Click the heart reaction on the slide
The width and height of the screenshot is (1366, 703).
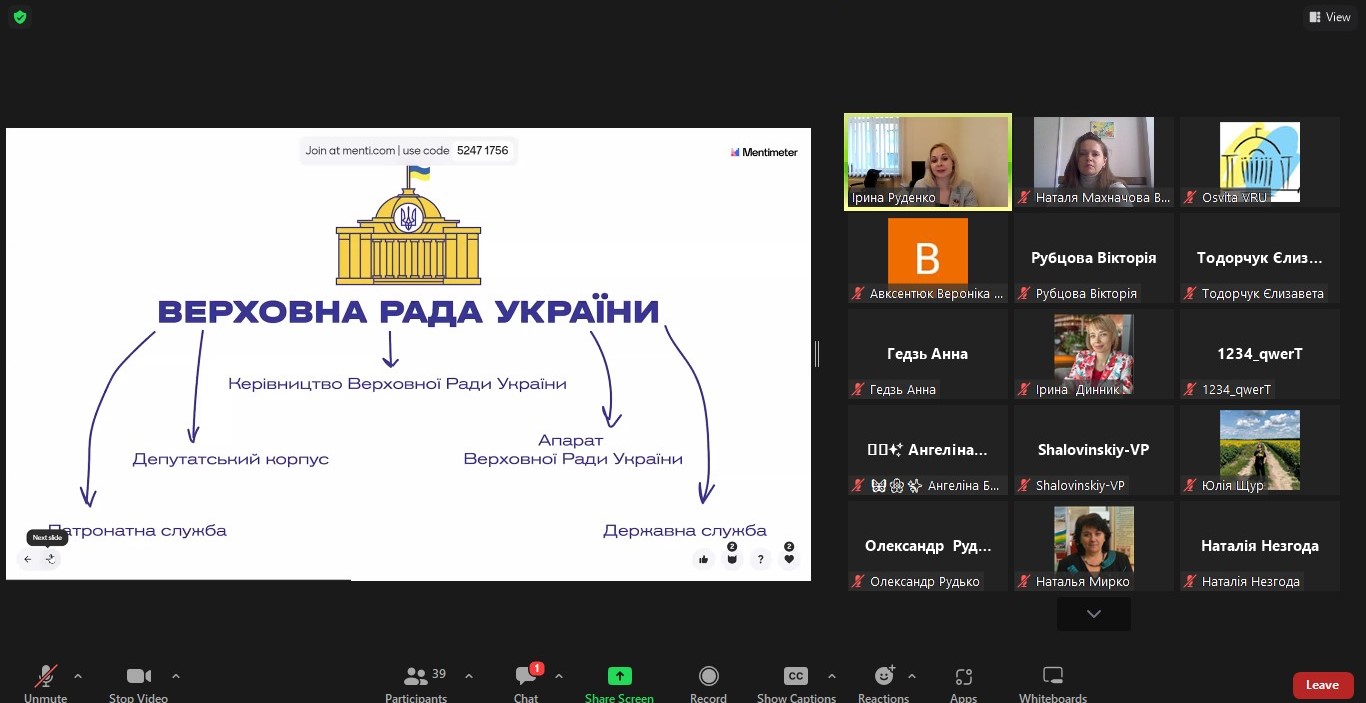click(789, 560)
